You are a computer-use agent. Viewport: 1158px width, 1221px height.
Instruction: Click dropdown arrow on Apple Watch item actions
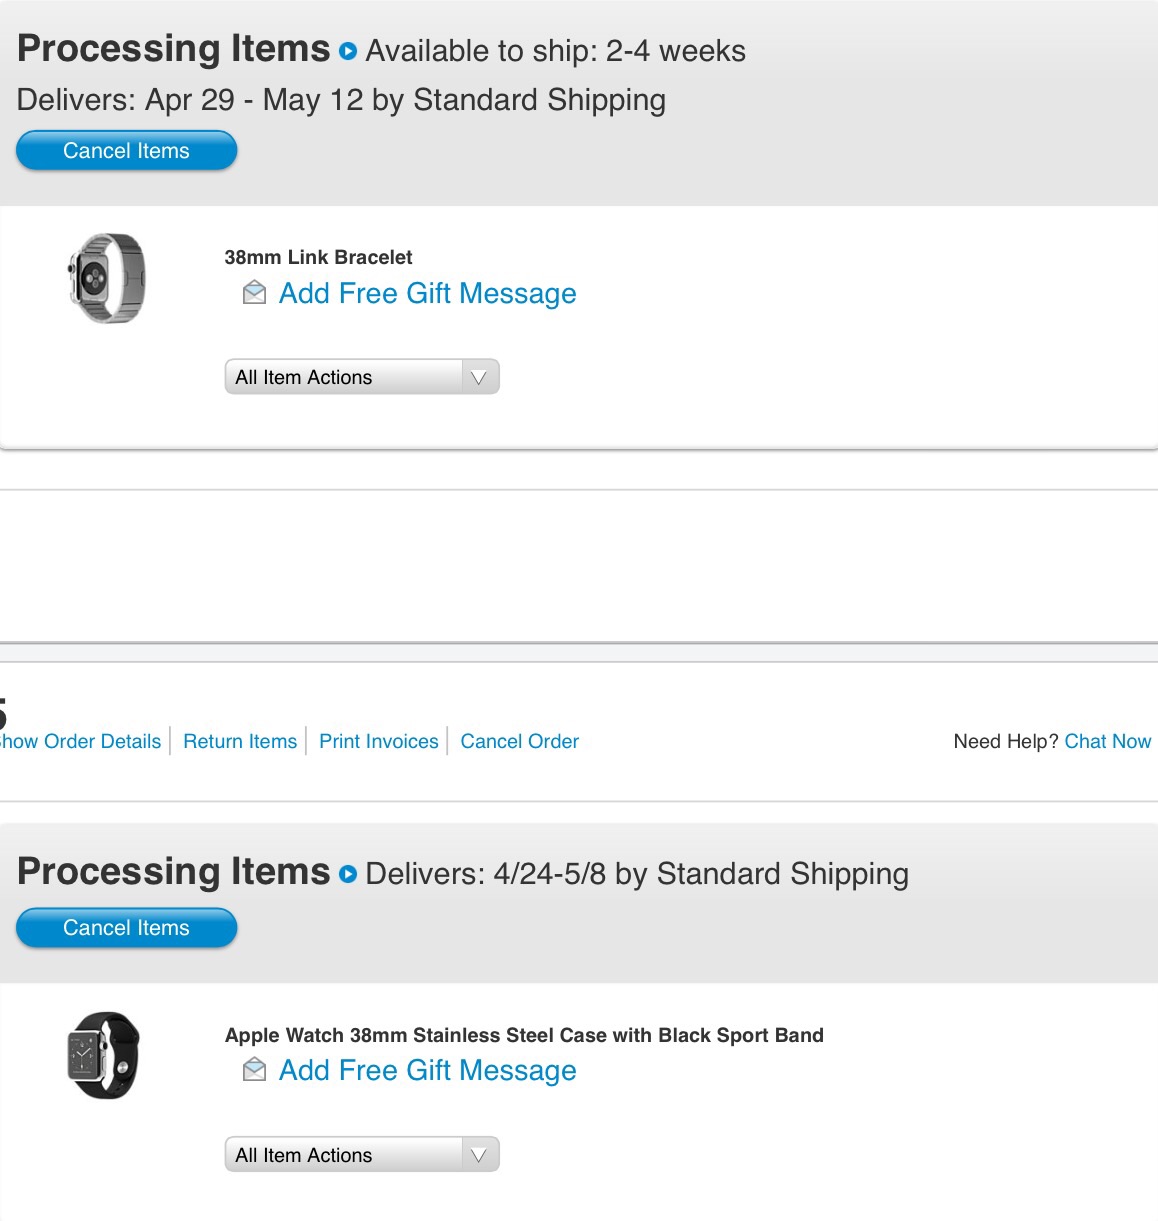479,1155
